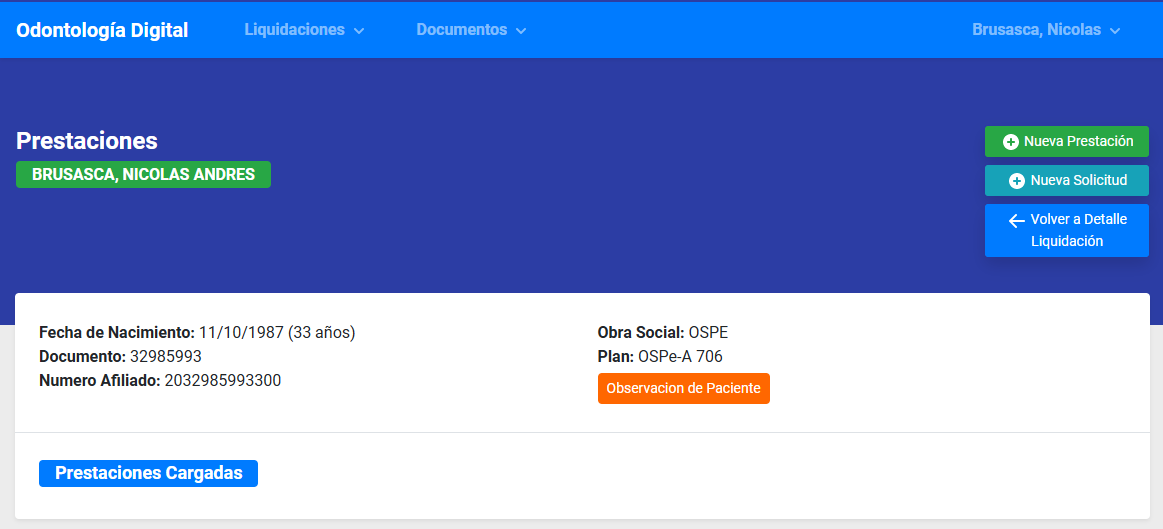Screen dimensions: 1163x529
Task: Expand the Liquidaciones chevron arrow
Action: click(x=359, y=31)
